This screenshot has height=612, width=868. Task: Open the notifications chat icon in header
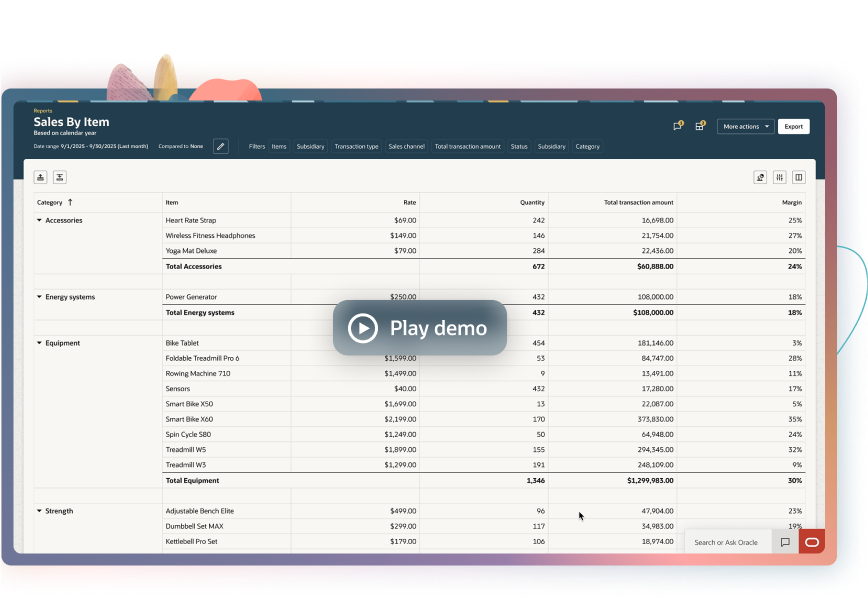pyautogui.click(x=678, y=126)
